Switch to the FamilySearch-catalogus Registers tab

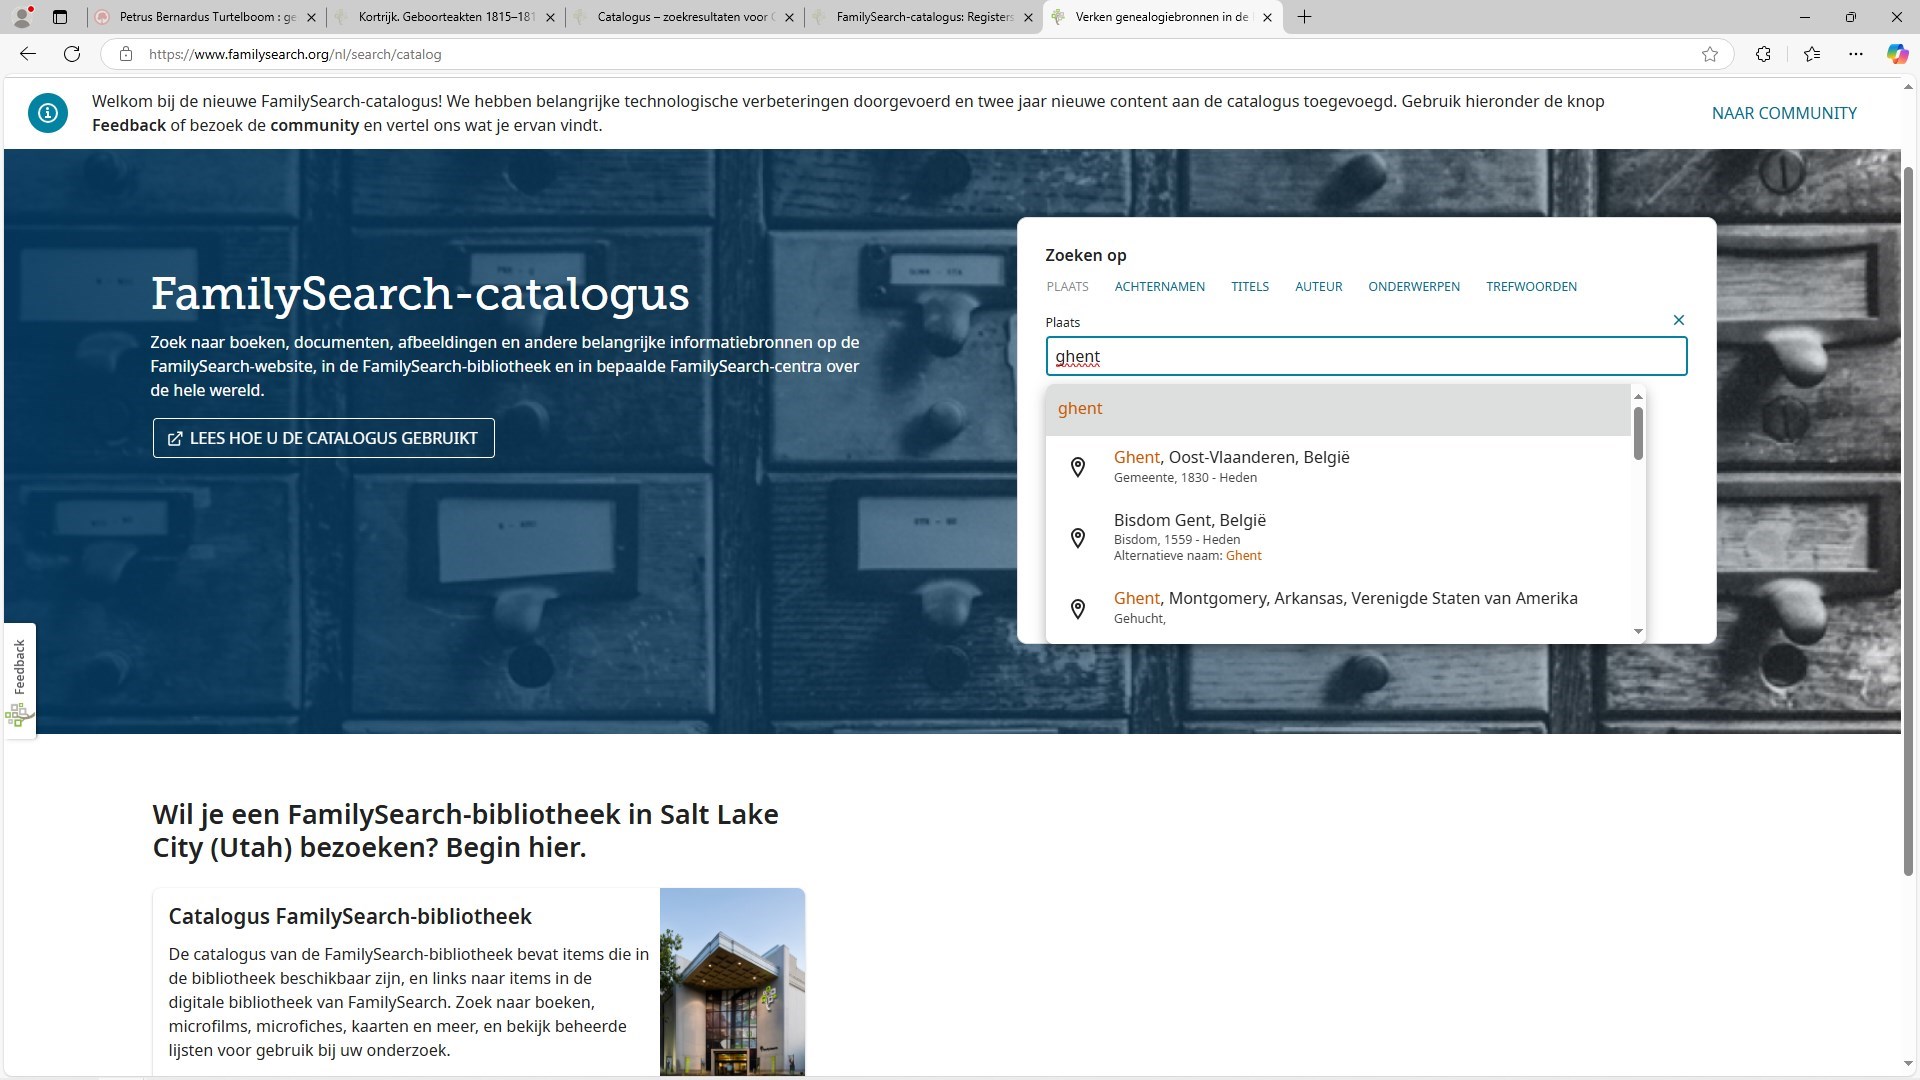tap(924, 17)
